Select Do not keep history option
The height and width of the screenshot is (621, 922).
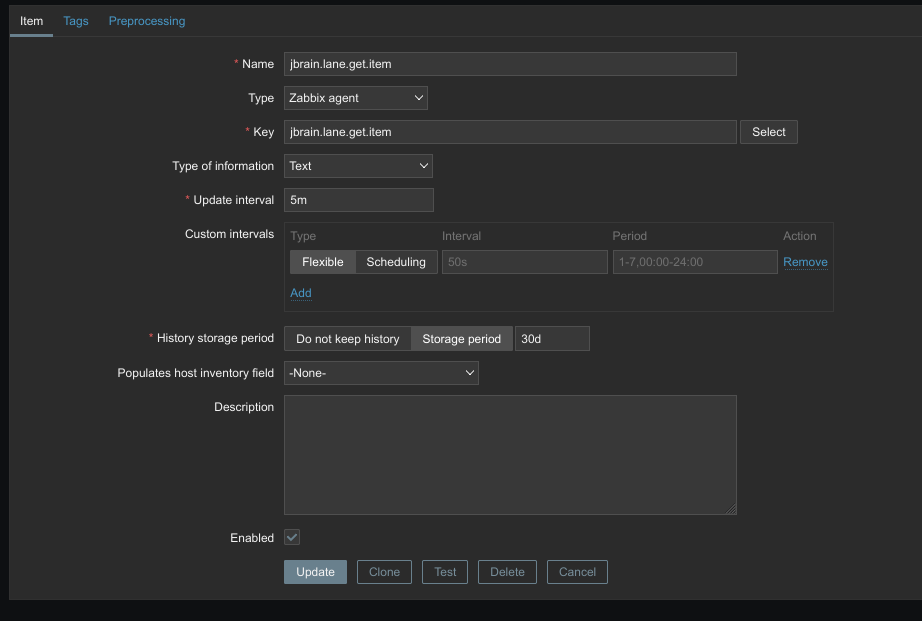[347, 339]
